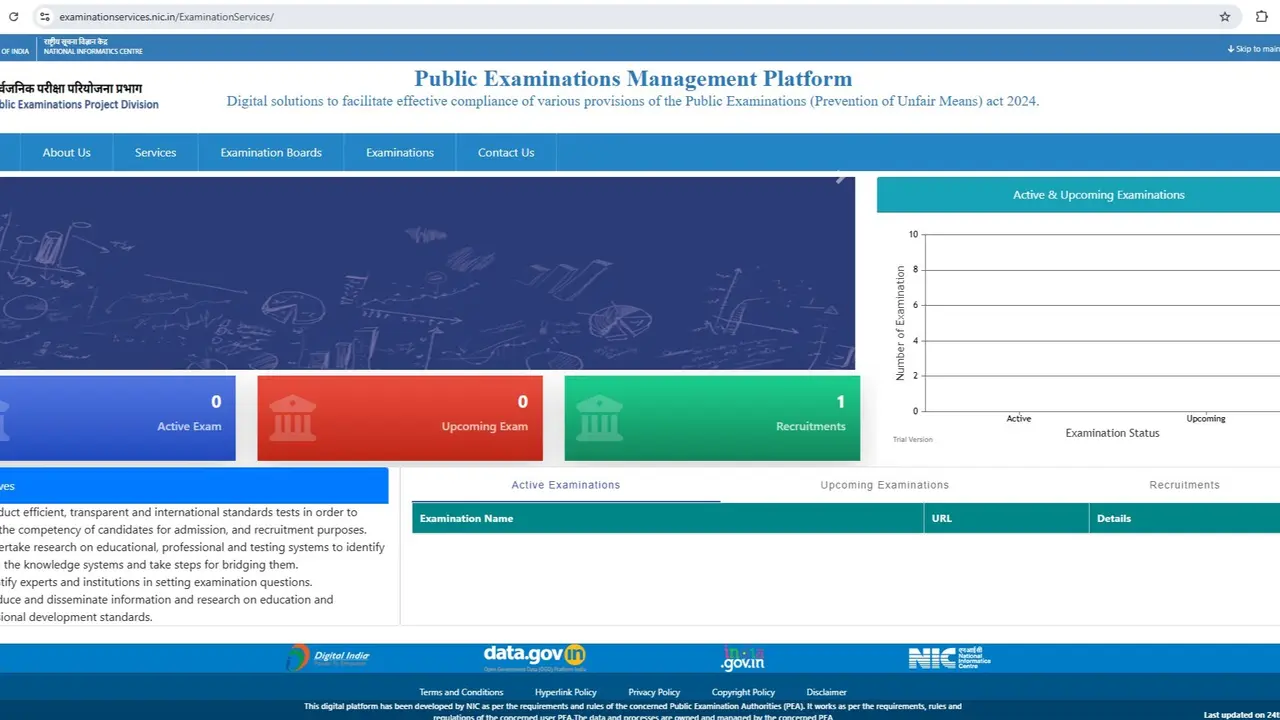
Task: Switch to the Recruitments tab
Action: pyautogui.click(x=1184, y=485)
